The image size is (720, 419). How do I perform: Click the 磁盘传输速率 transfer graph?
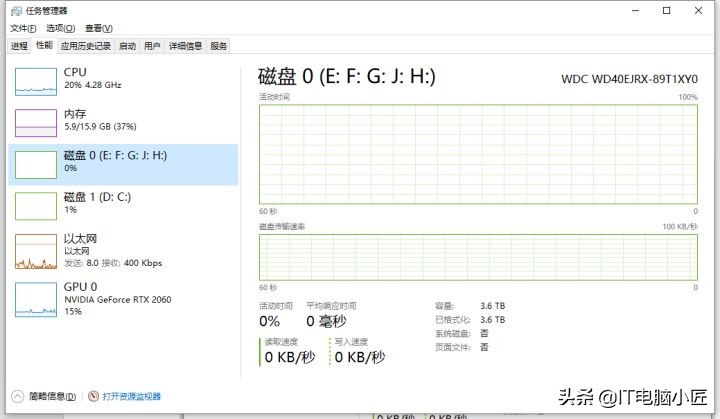pos(478,257)
